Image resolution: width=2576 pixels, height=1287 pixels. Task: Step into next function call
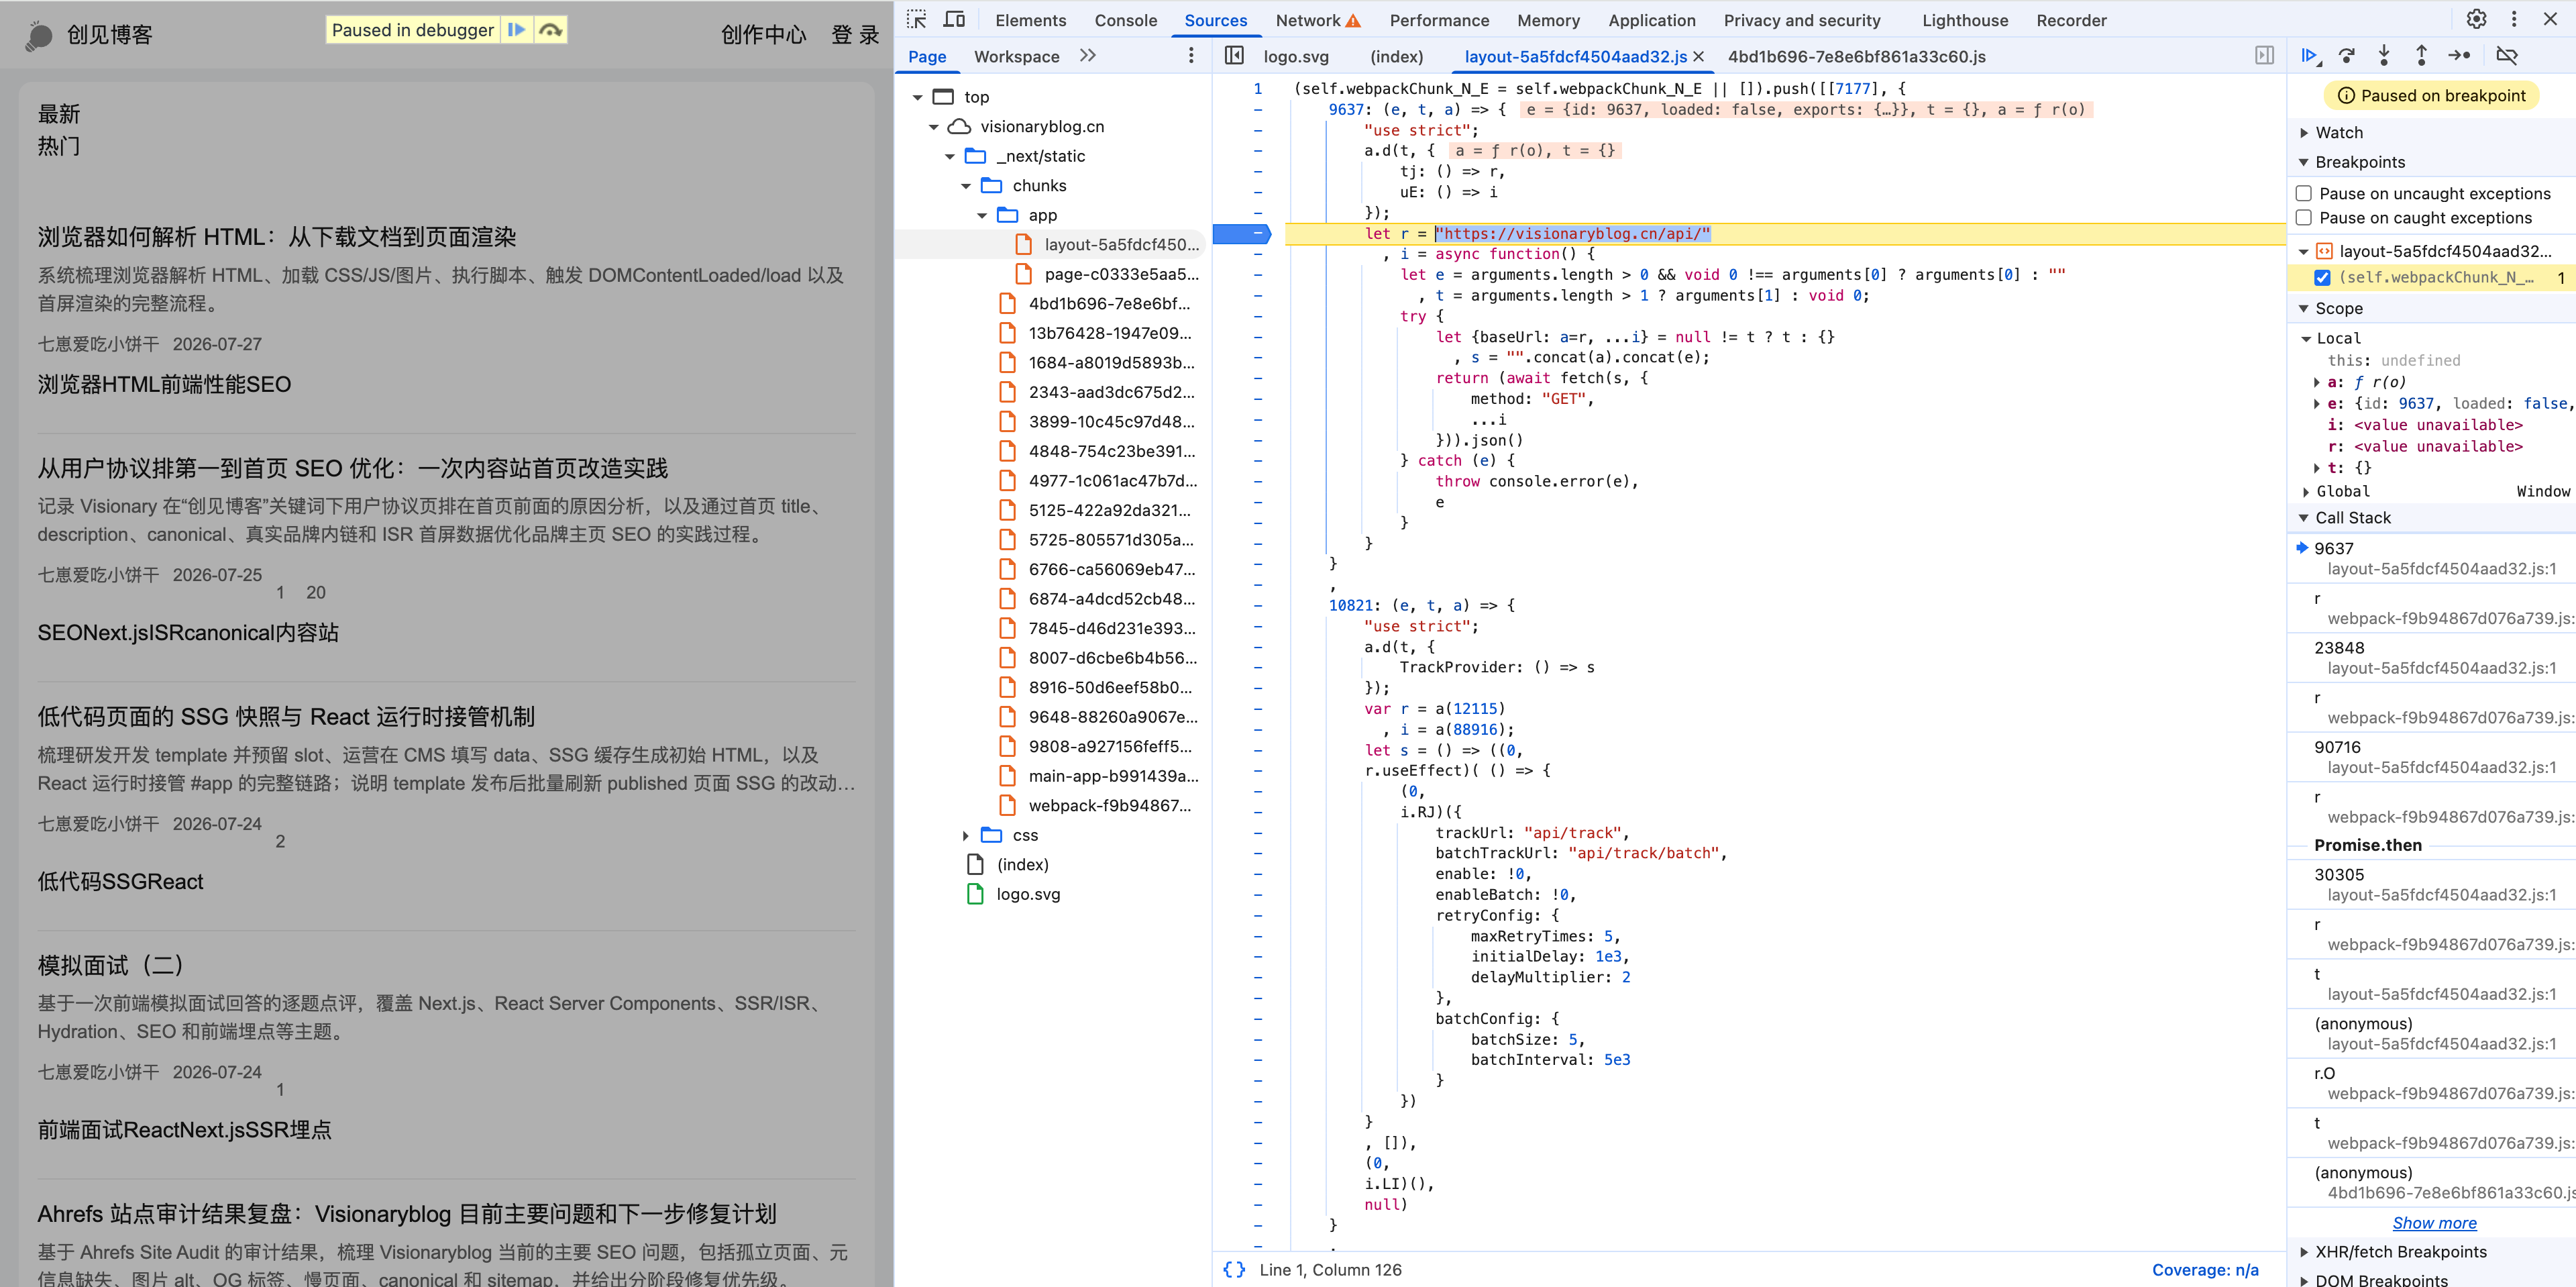[2384, 56]
